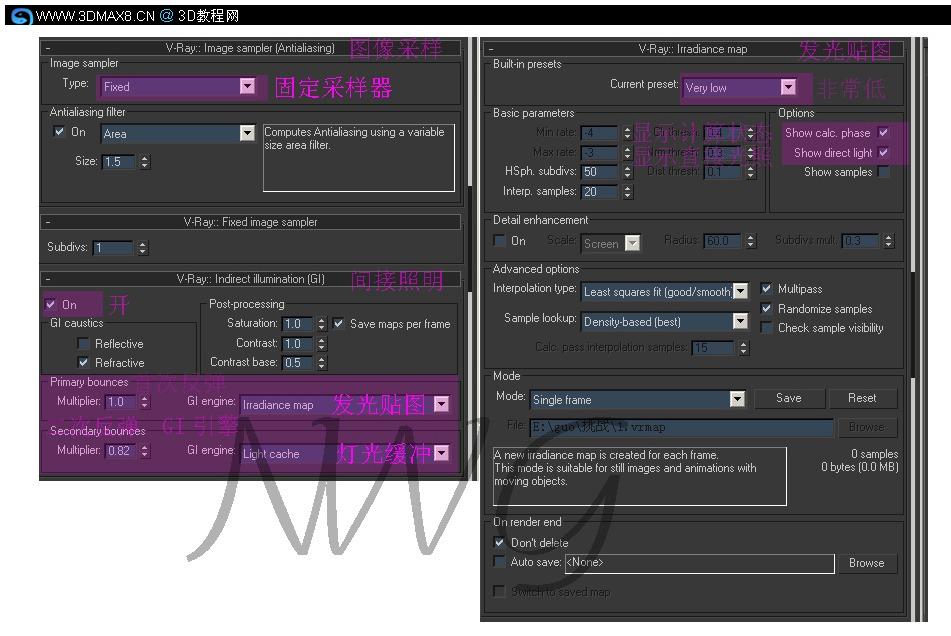Collapse the Image sampler (Antialiasing) rollout
The width and height of the screenshot is (951, 636).
pyautogui.click(x=49, y=48)
